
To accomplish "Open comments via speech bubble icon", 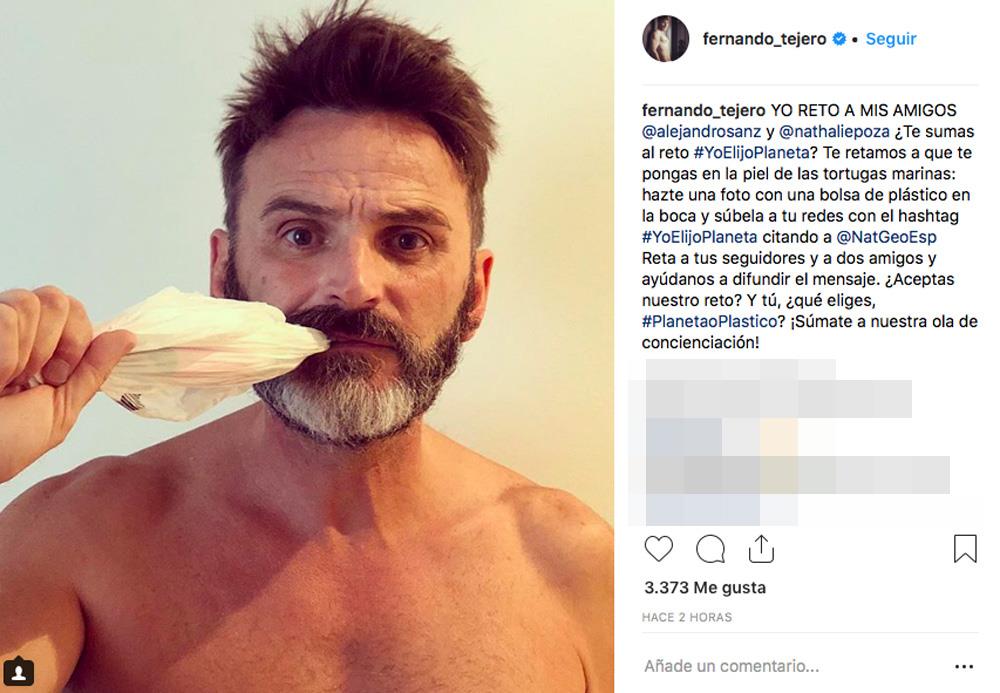I will point(710,549).
